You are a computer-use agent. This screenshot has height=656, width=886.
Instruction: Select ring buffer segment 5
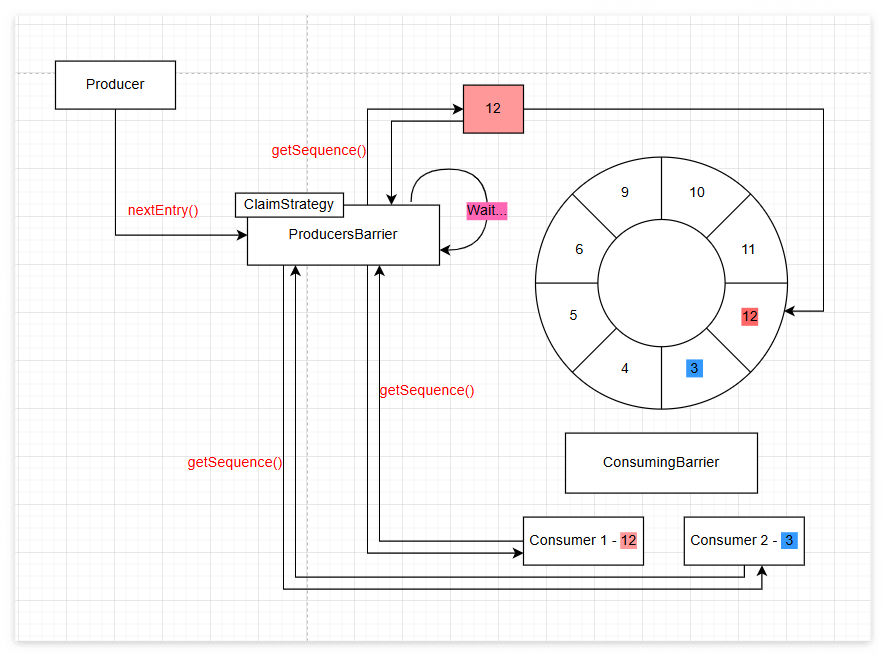[573, 315]
